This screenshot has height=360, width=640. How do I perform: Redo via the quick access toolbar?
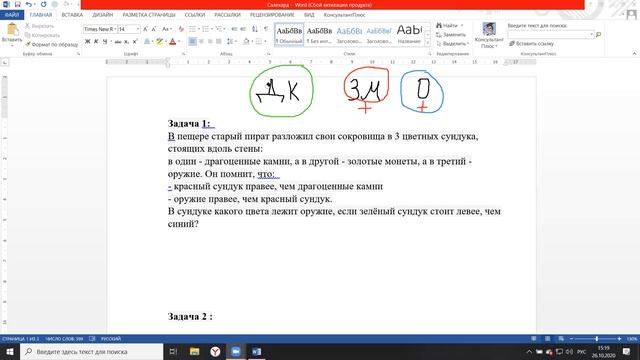[43, 4]
